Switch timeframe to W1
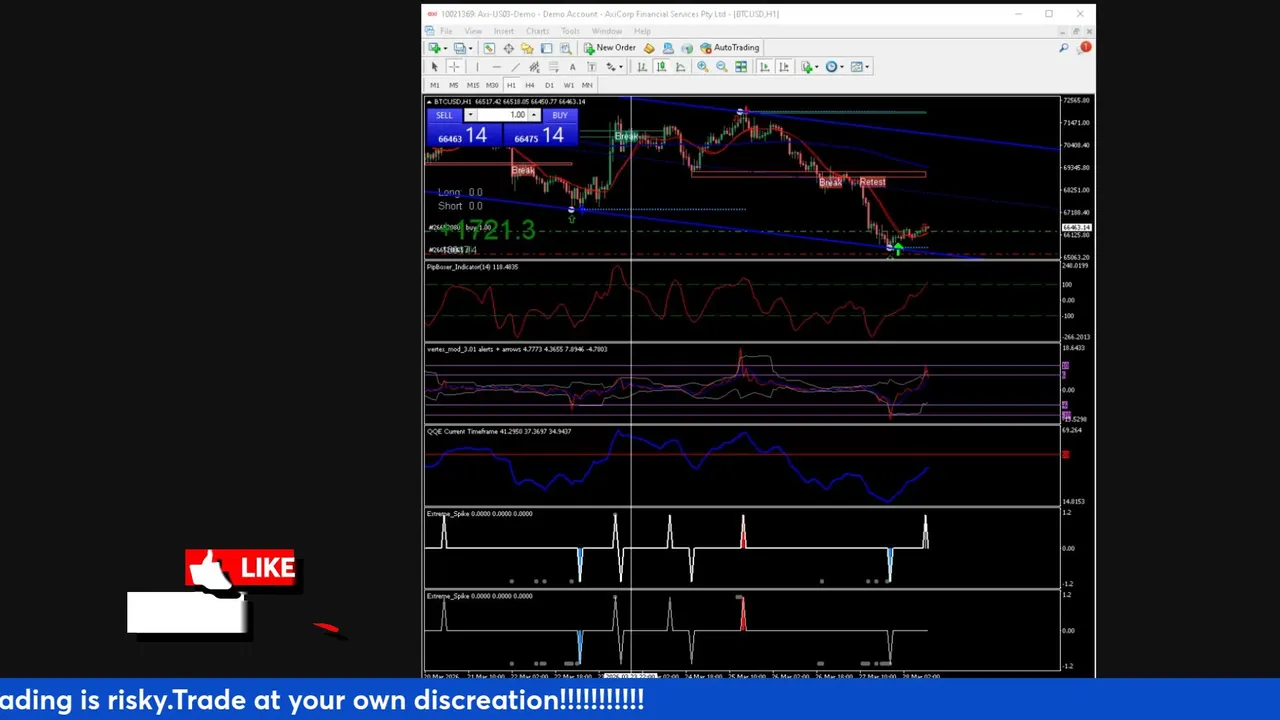Image resolution: width=1280 pixels, height=720 pixels. [568, 85]
